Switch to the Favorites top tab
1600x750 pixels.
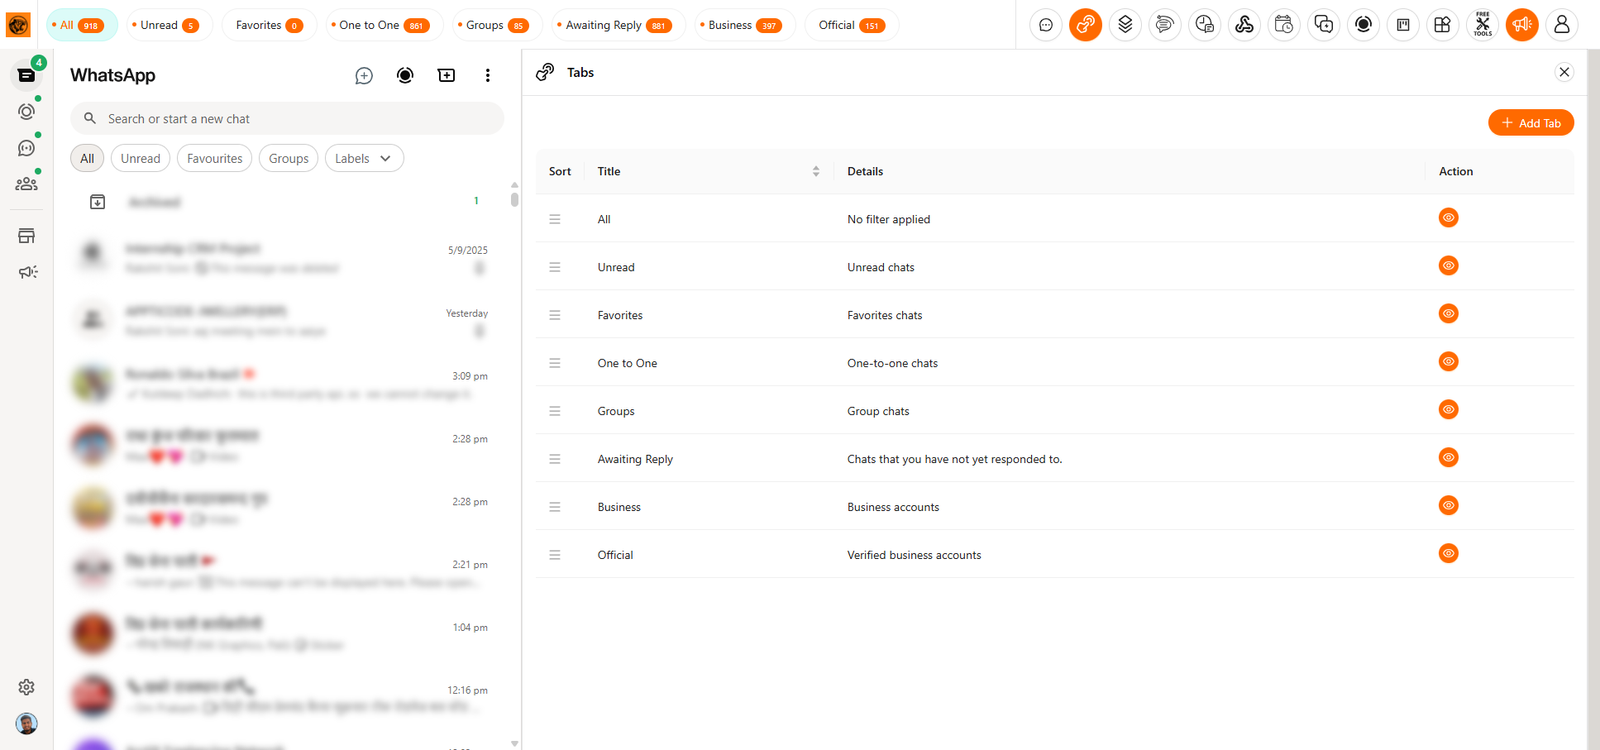pos(269,25)
